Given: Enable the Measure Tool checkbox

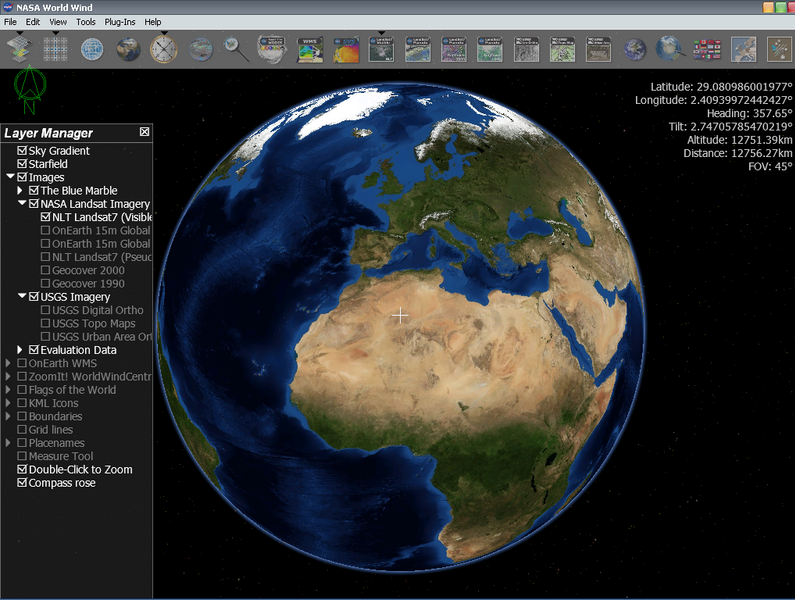Looking at the screenshot, I should (x=22, y=456).
